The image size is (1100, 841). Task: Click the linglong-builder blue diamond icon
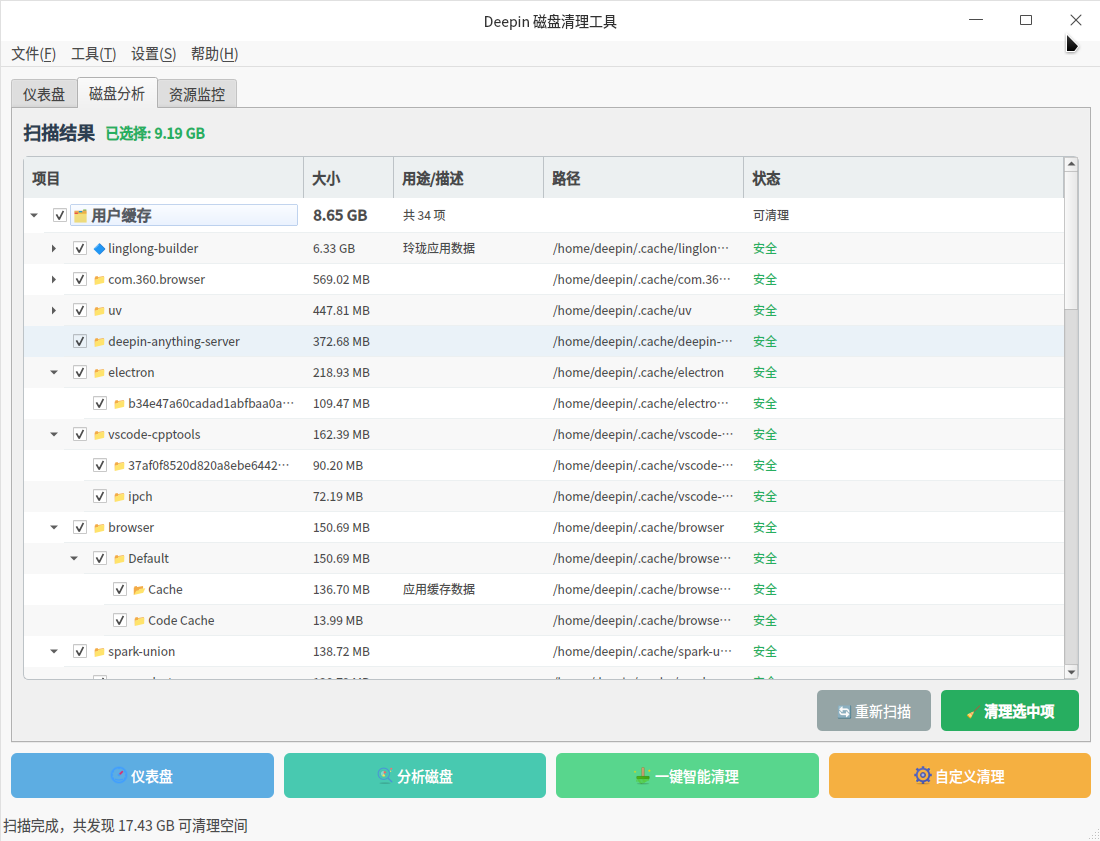pos(99,249)
